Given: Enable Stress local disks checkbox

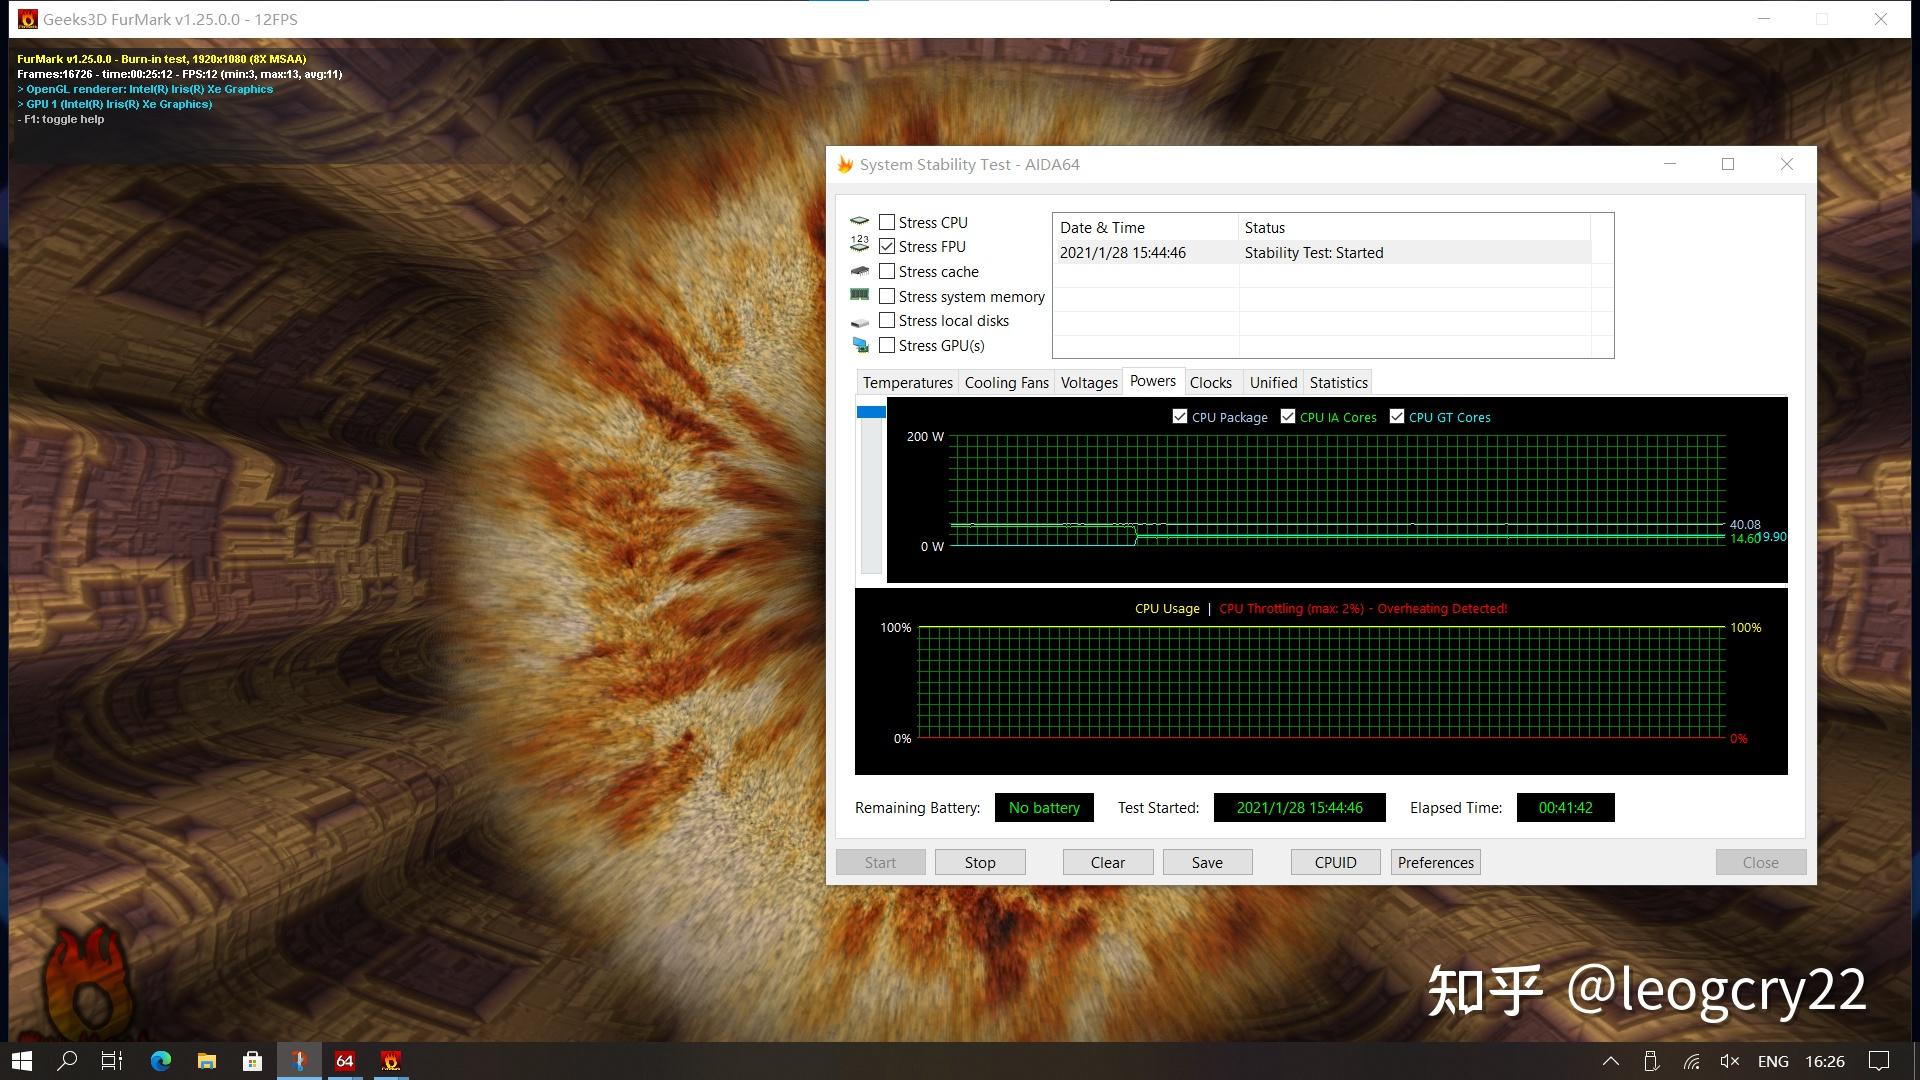Looking at the screenshot, I should point(887,320).
